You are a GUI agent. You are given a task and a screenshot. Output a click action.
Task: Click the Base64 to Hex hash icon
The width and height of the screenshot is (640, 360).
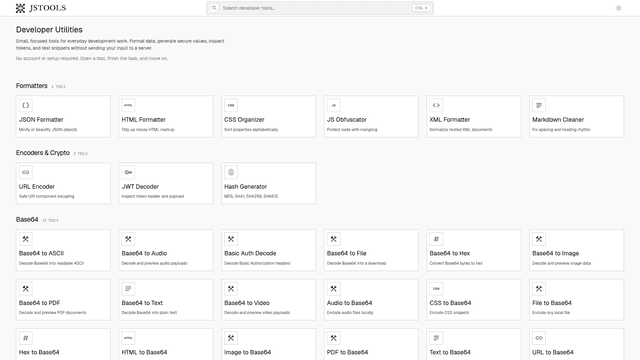(436, 239)
